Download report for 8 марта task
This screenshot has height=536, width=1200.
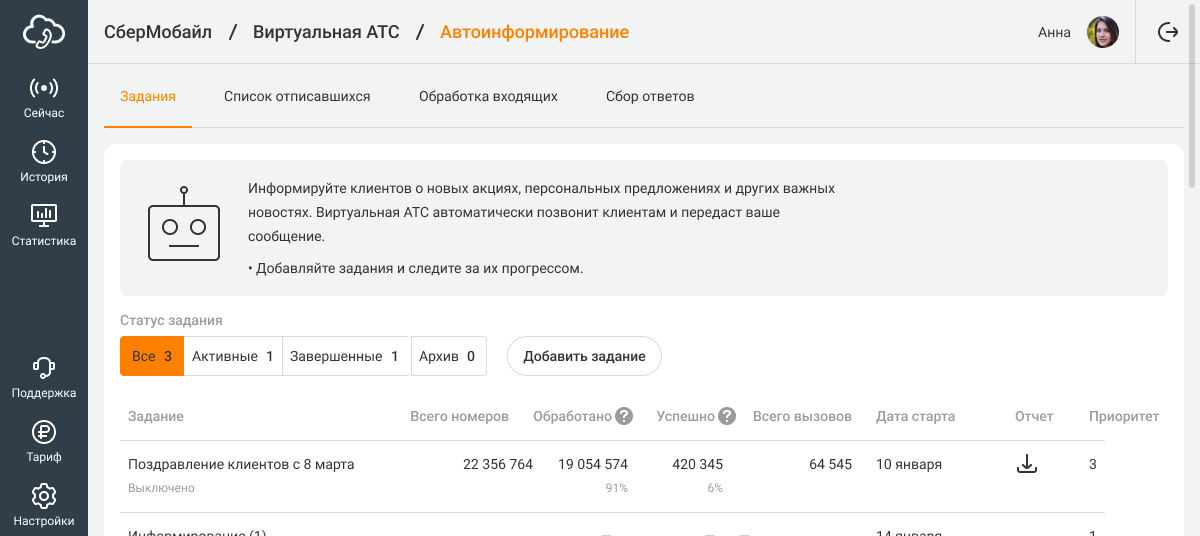tap(1026, 464)
